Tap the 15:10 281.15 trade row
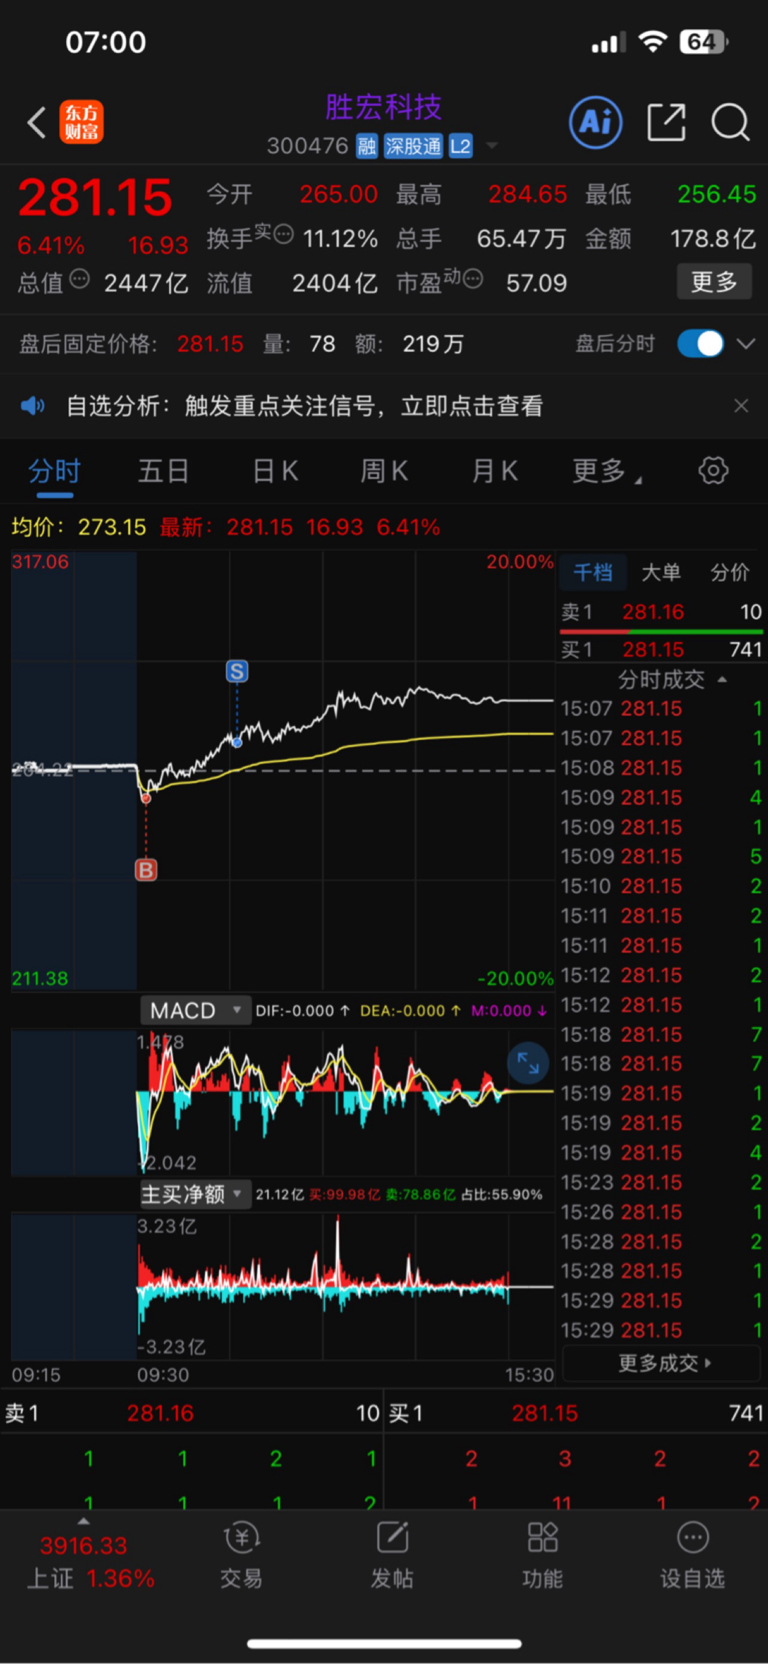Screen dimensions: 768x1664 pos(661,886)
